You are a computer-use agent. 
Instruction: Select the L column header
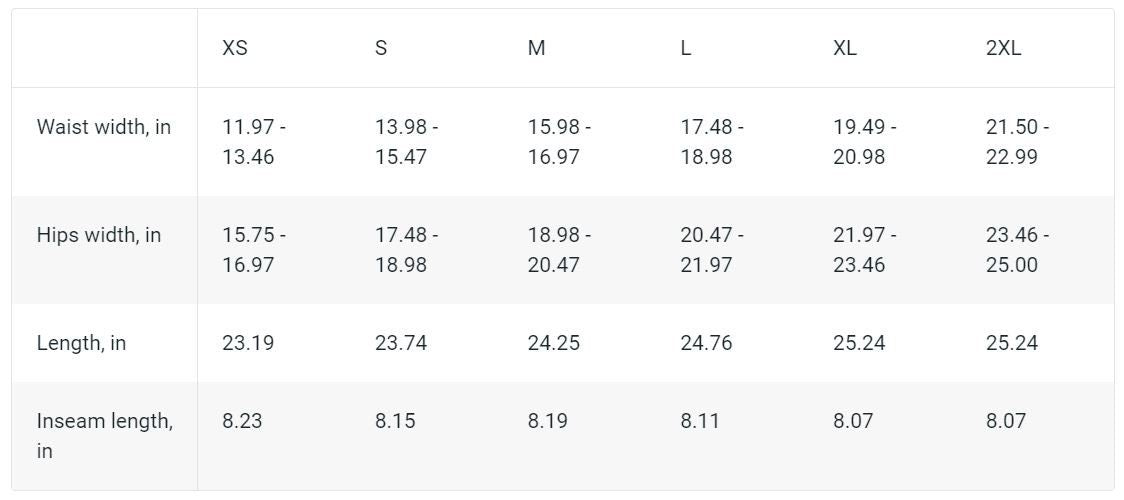click(x=685, y=48)
